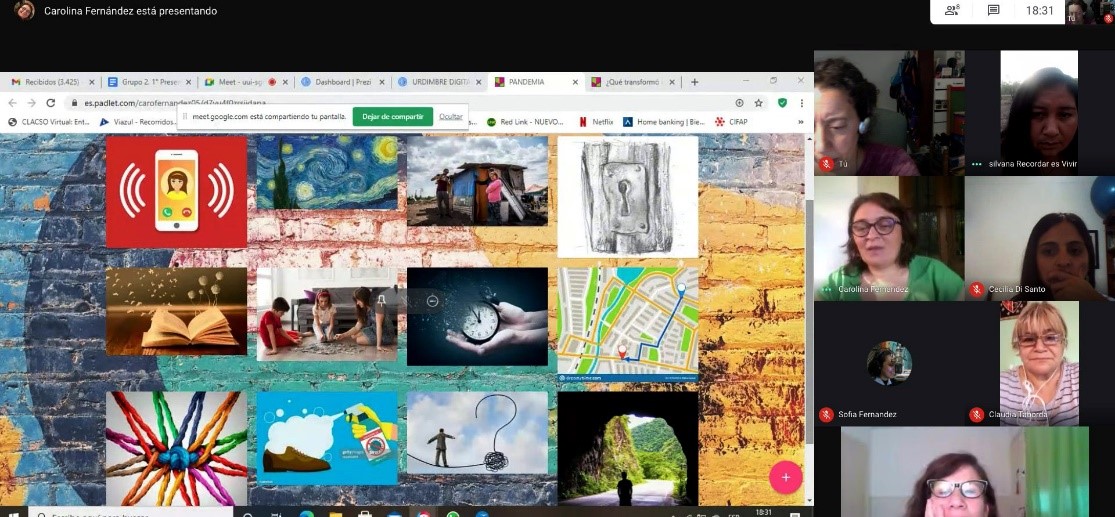Click Ocultar to hide sharing bar

(451, 116)
